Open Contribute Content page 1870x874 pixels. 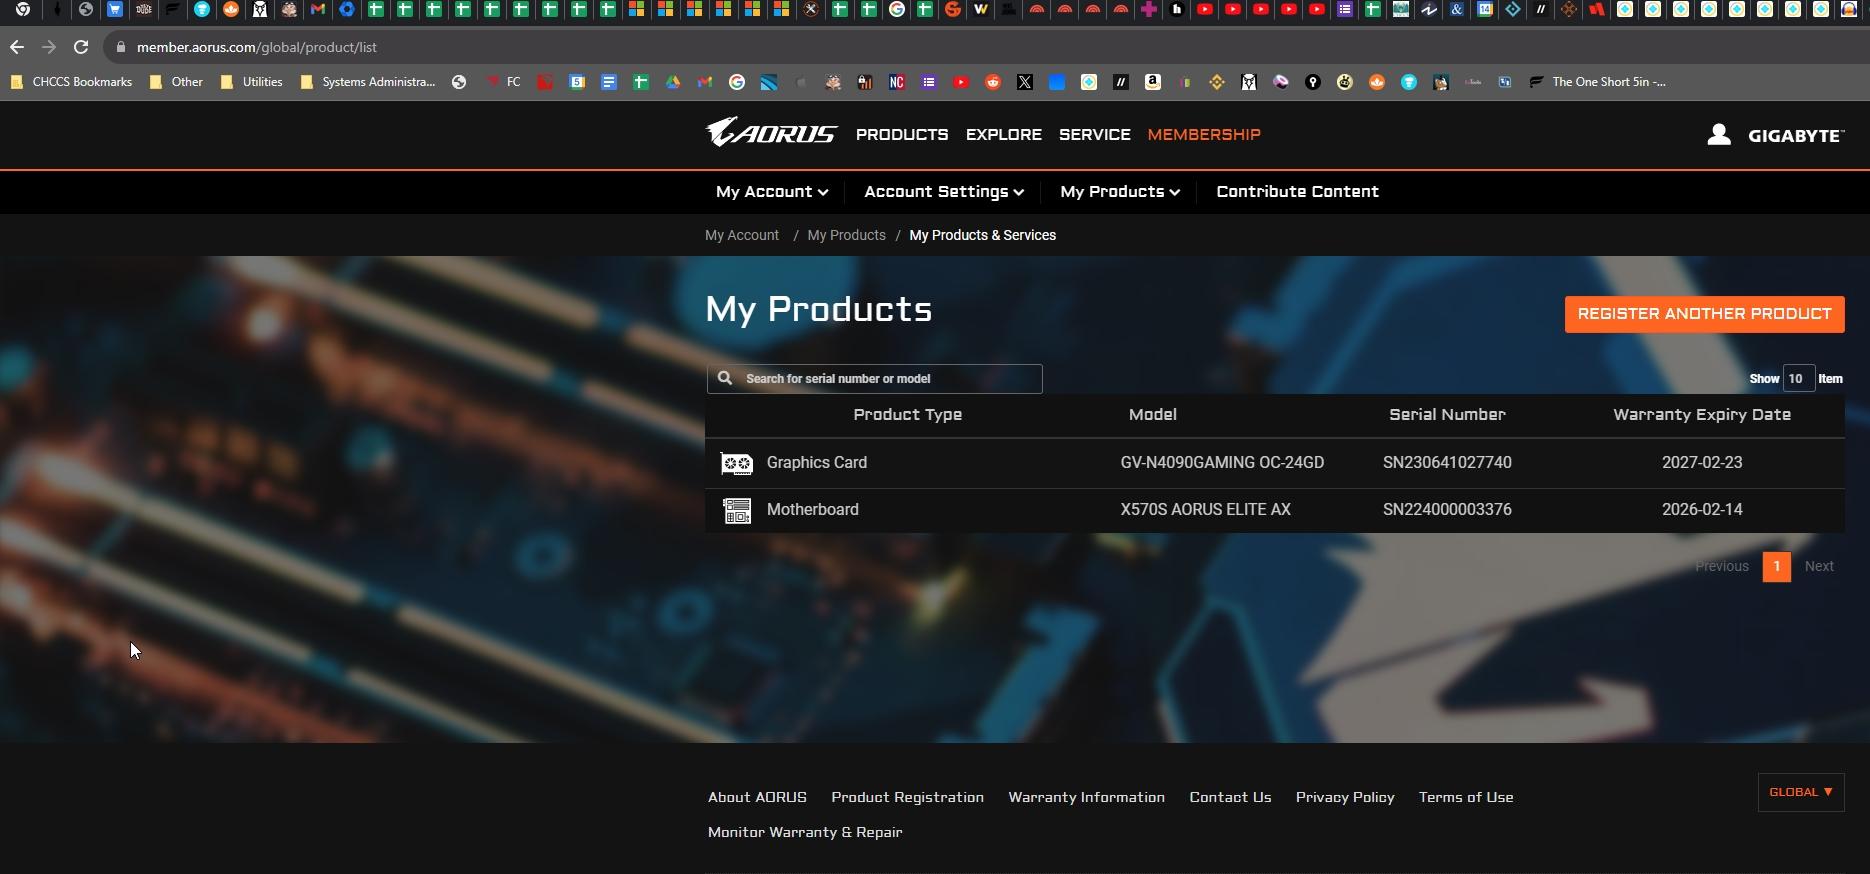(x=1297, y=192)
